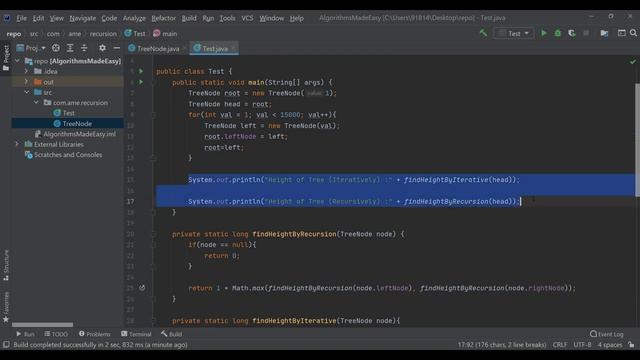Click the Select Opened File target icon

tap(56, 48)
